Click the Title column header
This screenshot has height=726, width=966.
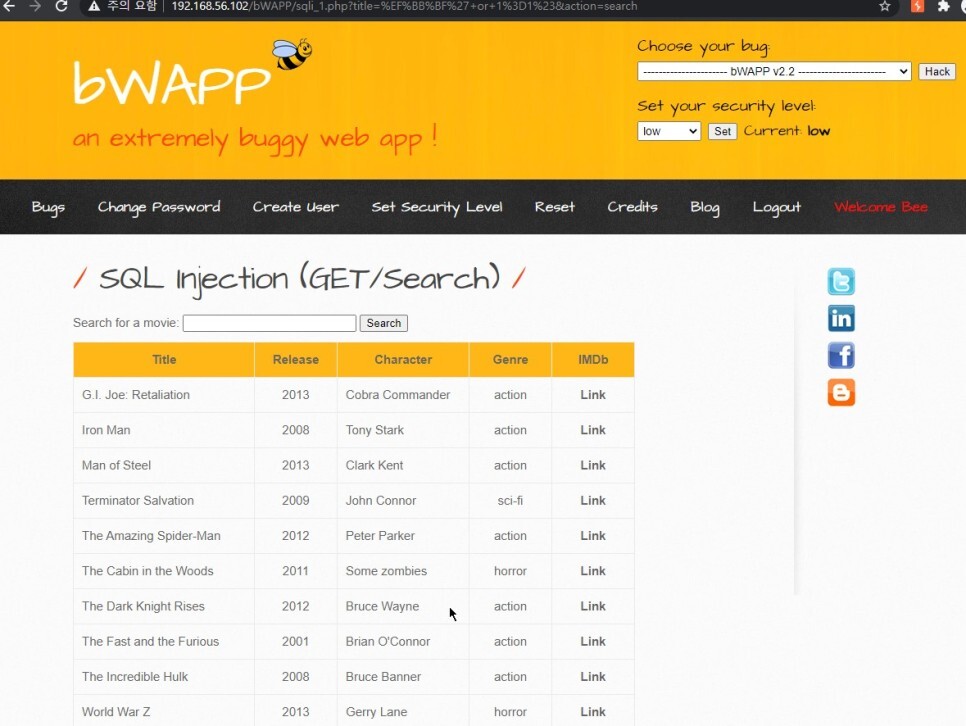[164, 360]
